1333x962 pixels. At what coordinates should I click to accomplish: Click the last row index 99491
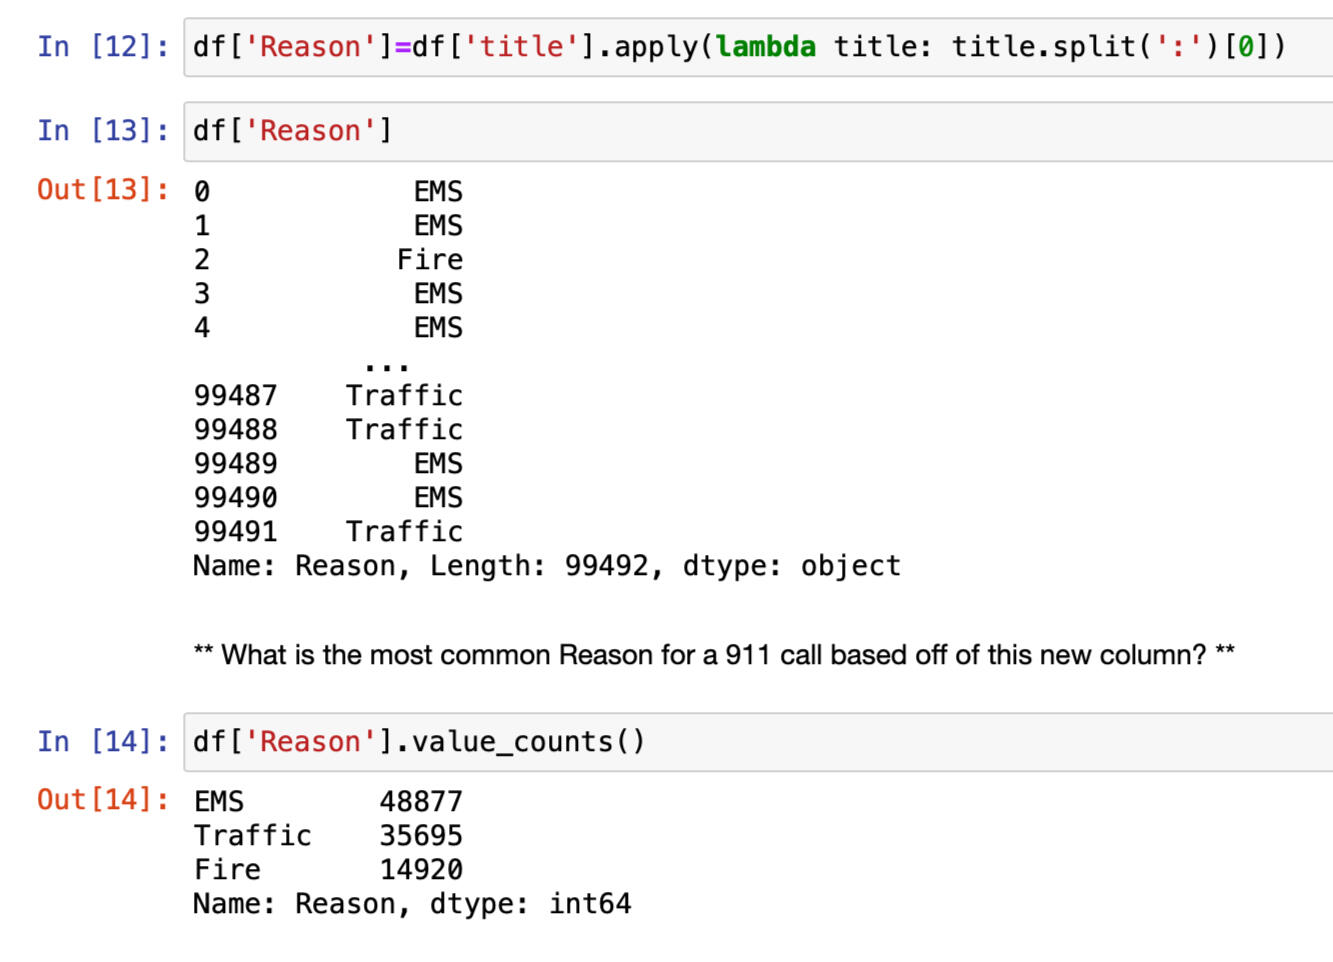point(236,532)
